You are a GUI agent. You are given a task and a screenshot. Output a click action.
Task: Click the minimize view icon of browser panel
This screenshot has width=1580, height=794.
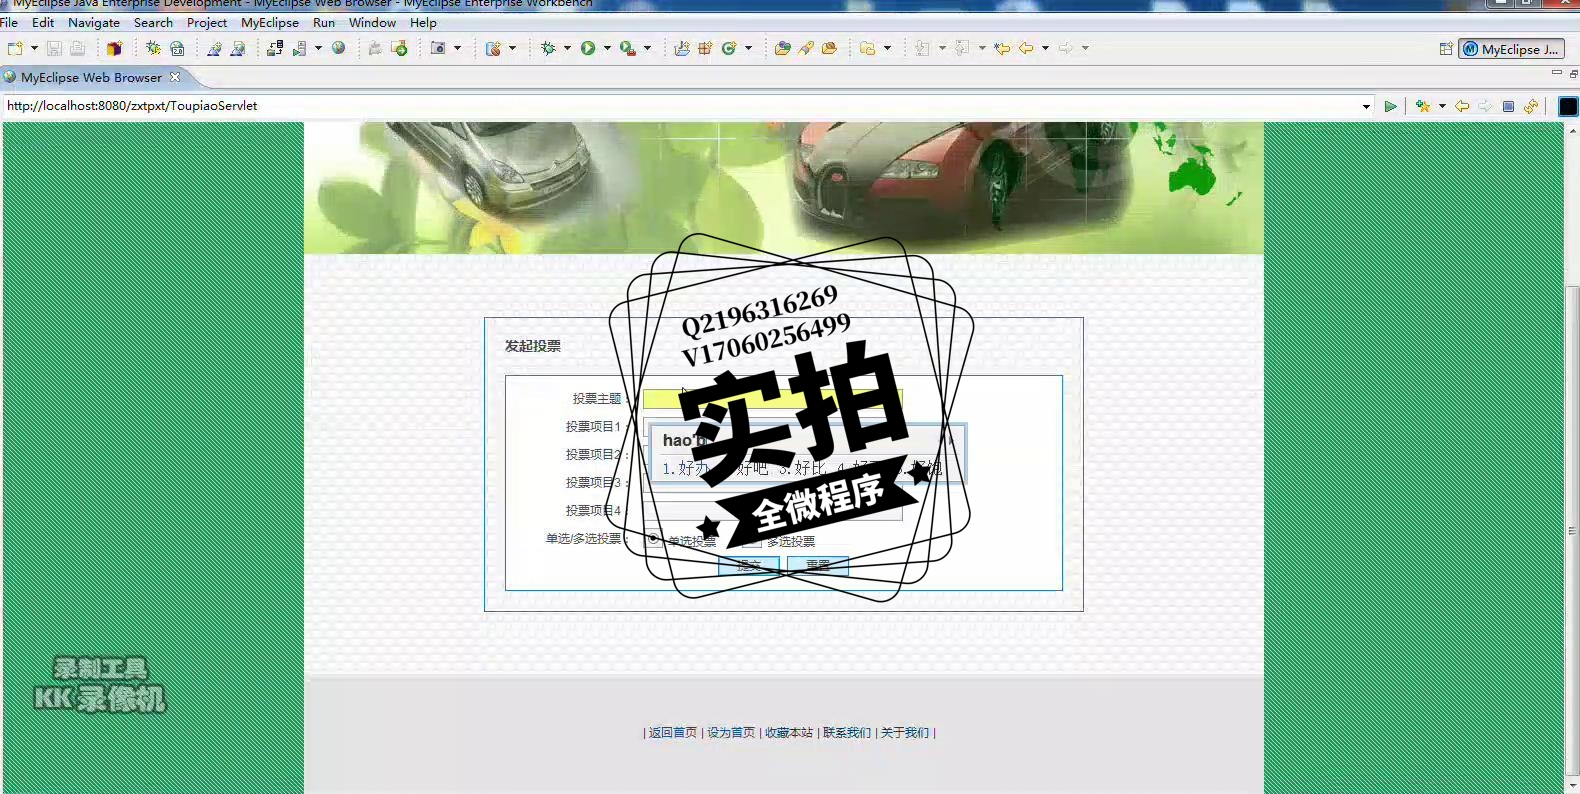(x=1556, y=73)
